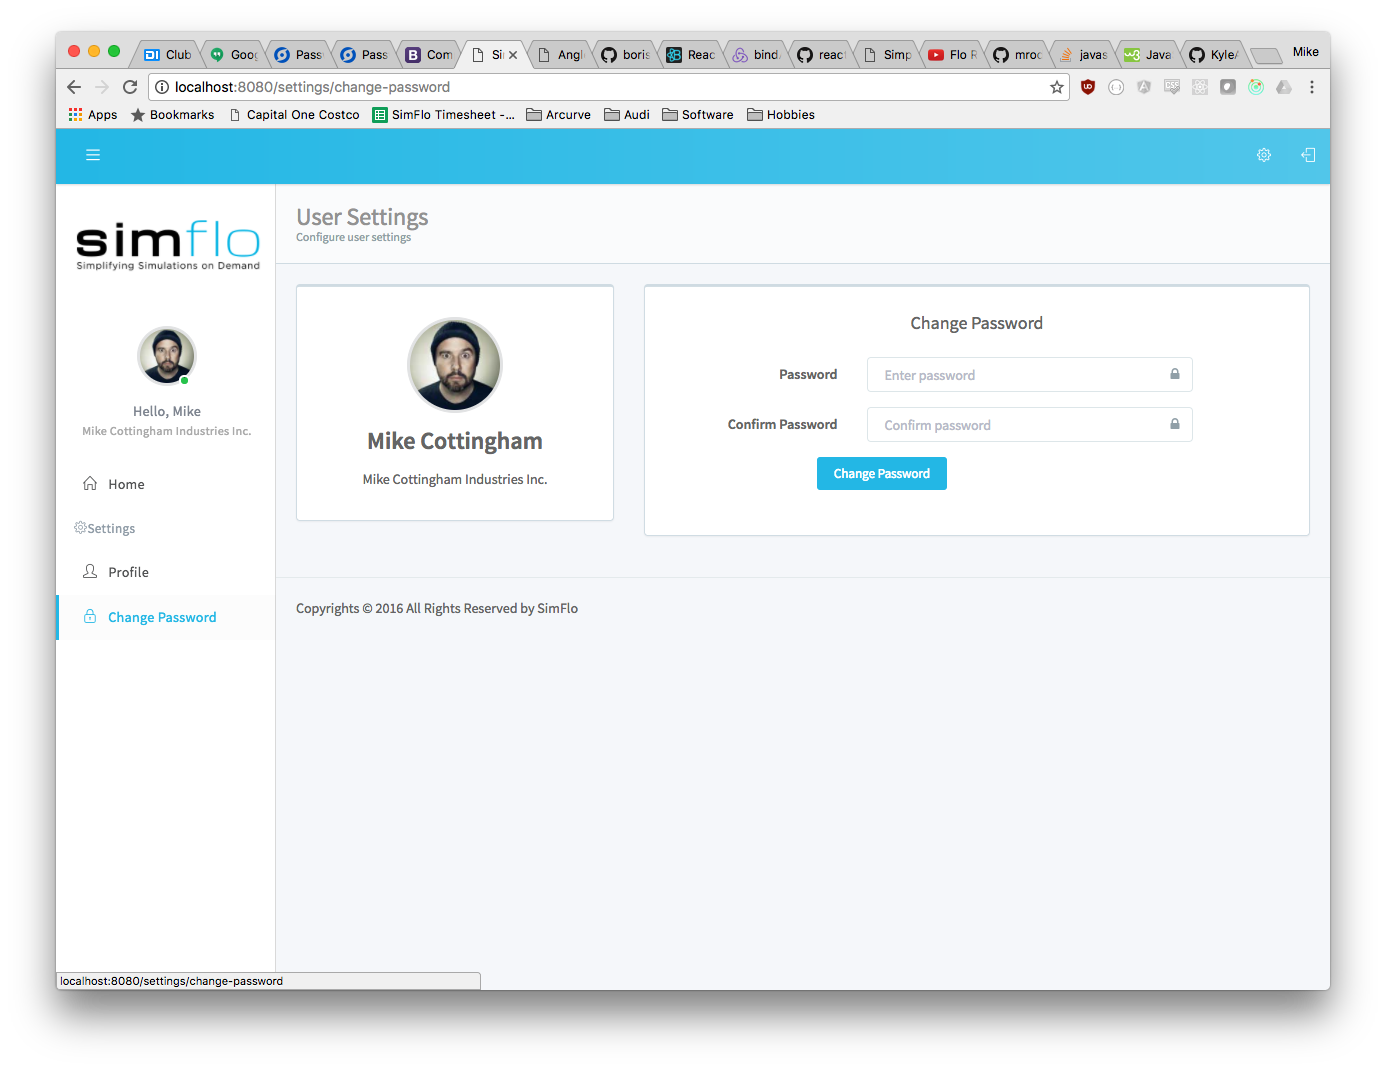Click the simflo logo
This screenshot has width=1386, height=1070.
point(167,245)
